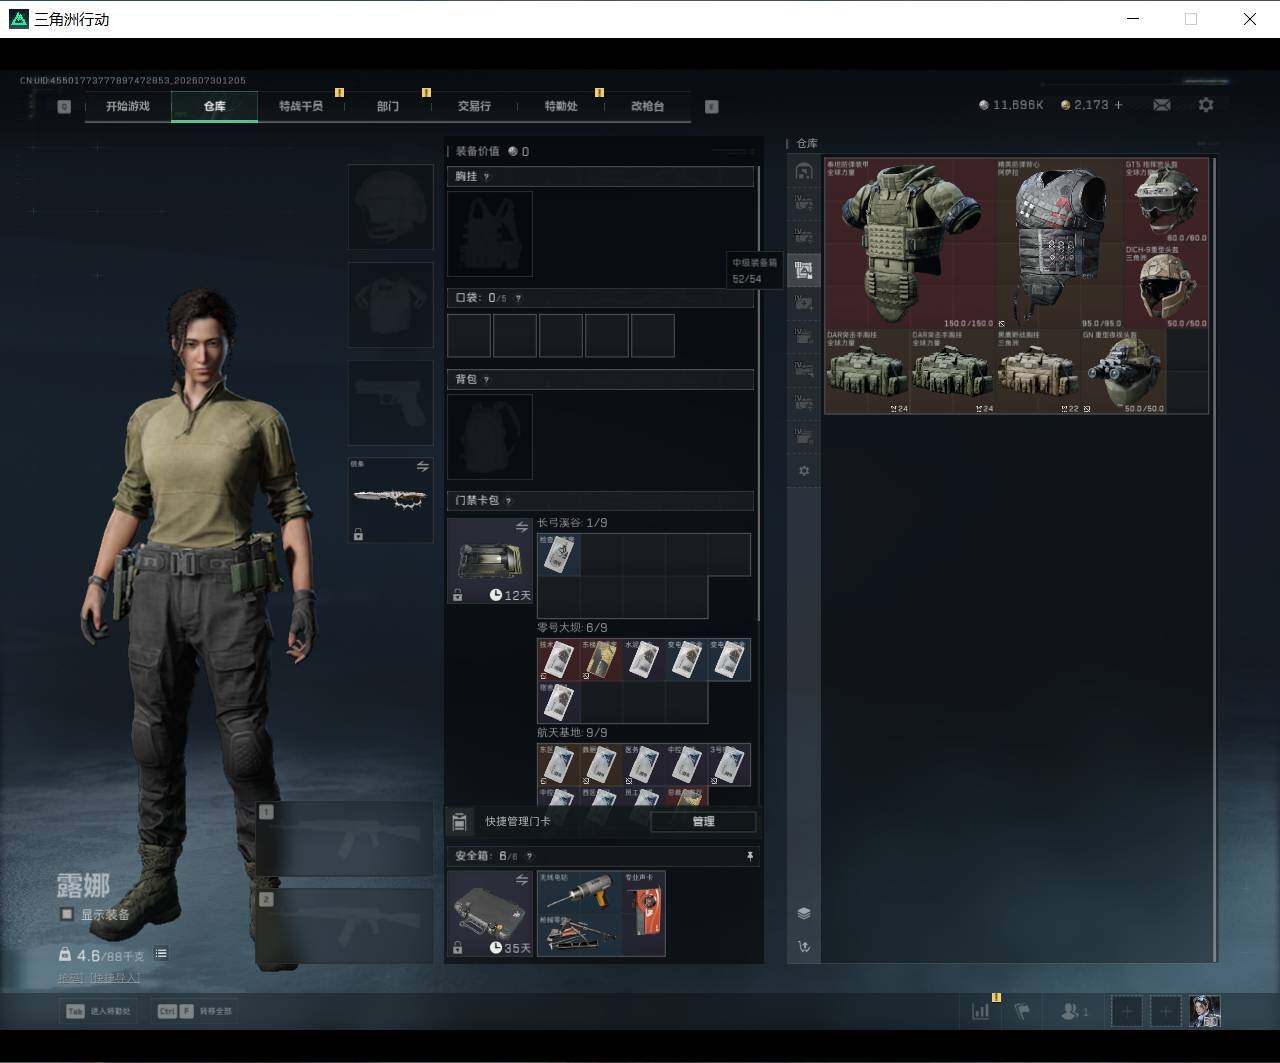The width and height of the screenshot is (1280, 1063).
Task: Open the 改枪台 tab
Action: pos(647,106)
